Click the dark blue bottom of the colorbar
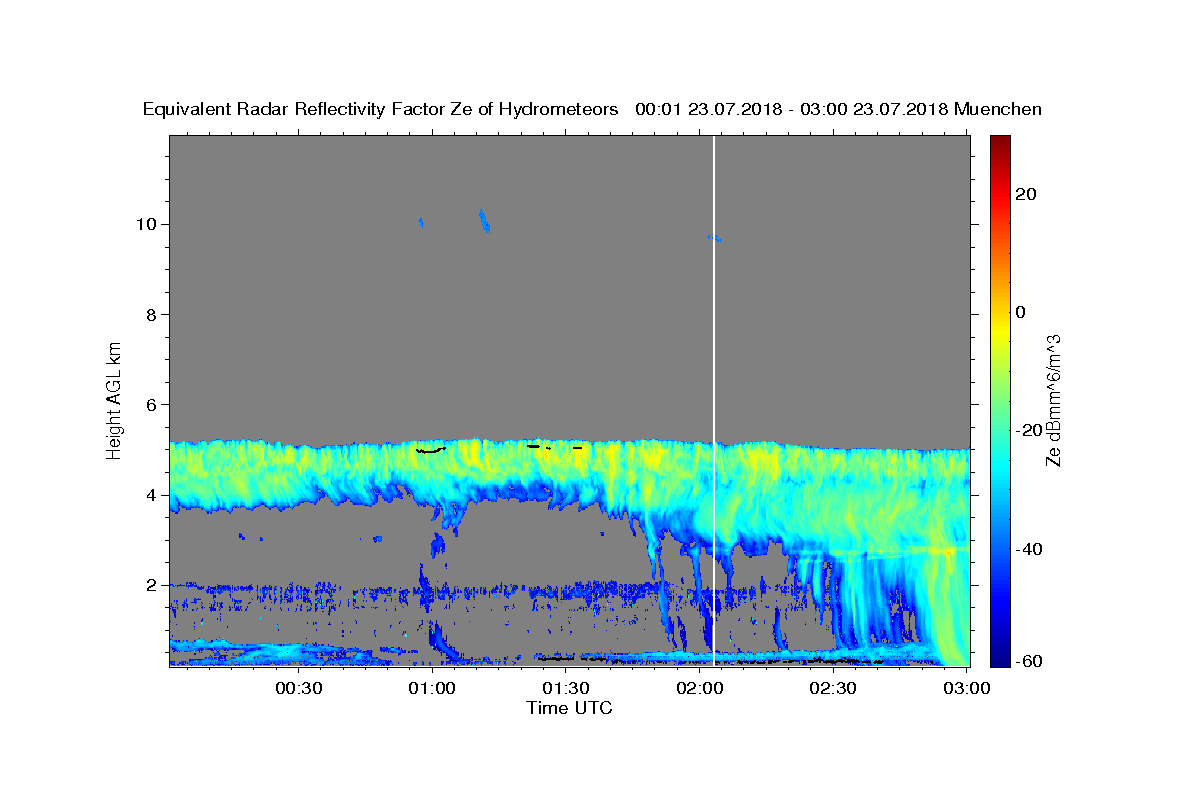Viewport: 1200px width, 800px height. click(1000, 660)
